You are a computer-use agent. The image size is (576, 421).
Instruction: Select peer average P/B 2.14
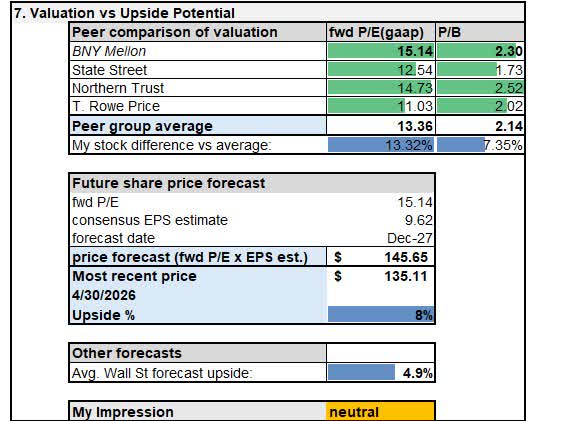pyautogui.click(x=509, y=126)
